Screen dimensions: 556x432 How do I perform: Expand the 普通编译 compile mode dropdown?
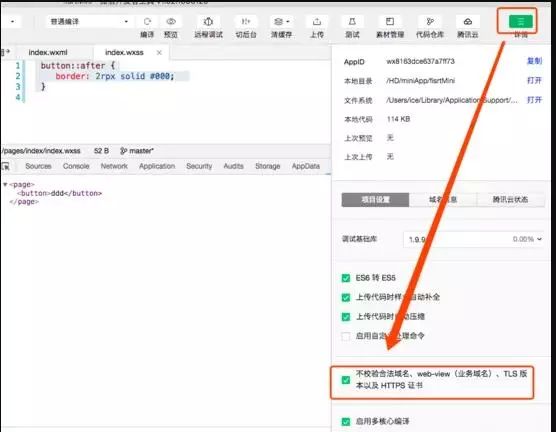[x=89, y=22]
